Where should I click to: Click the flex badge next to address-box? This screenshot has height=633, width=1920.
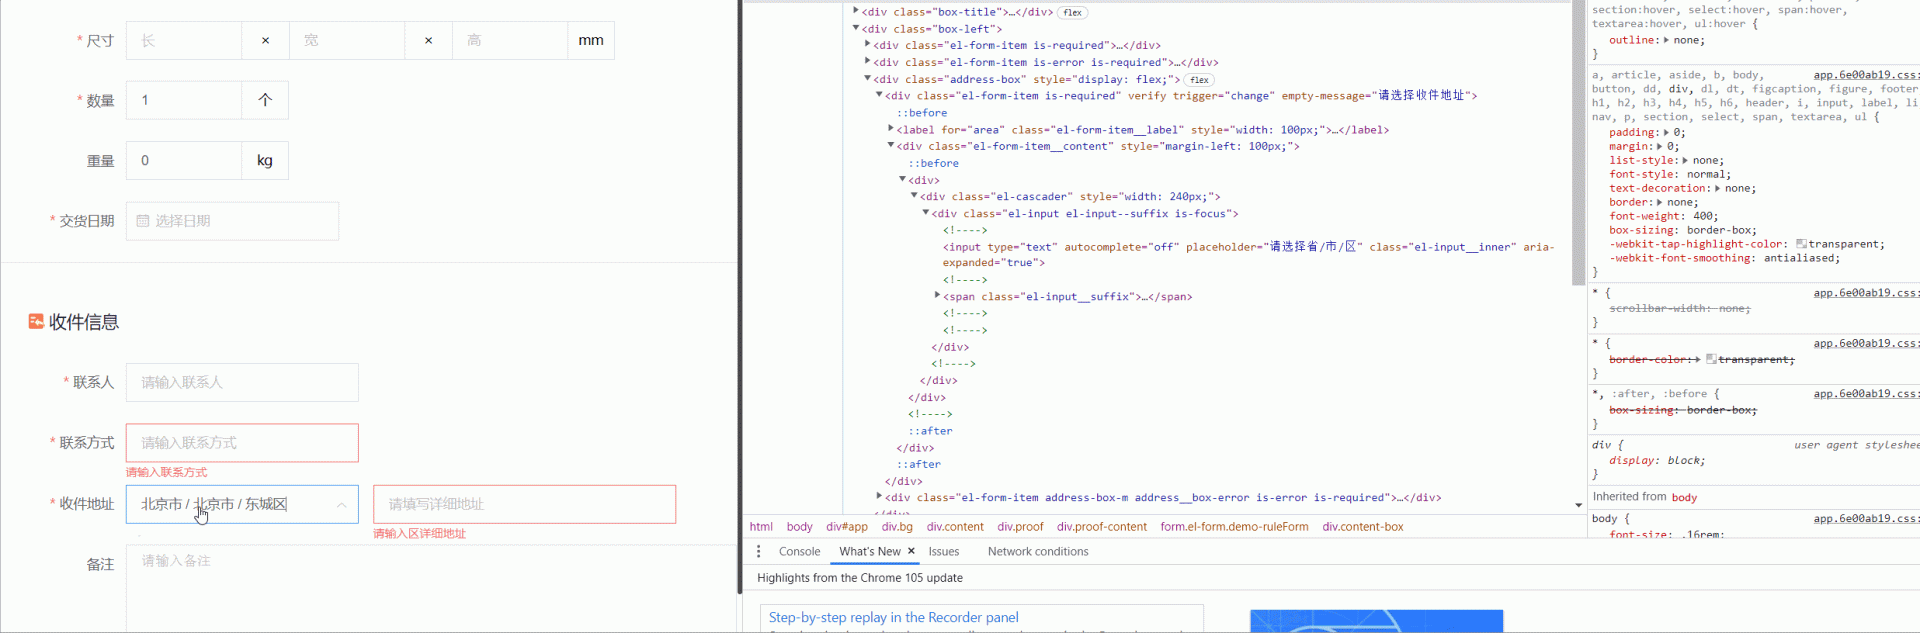pyautogui.click(x=1200, y=80)
